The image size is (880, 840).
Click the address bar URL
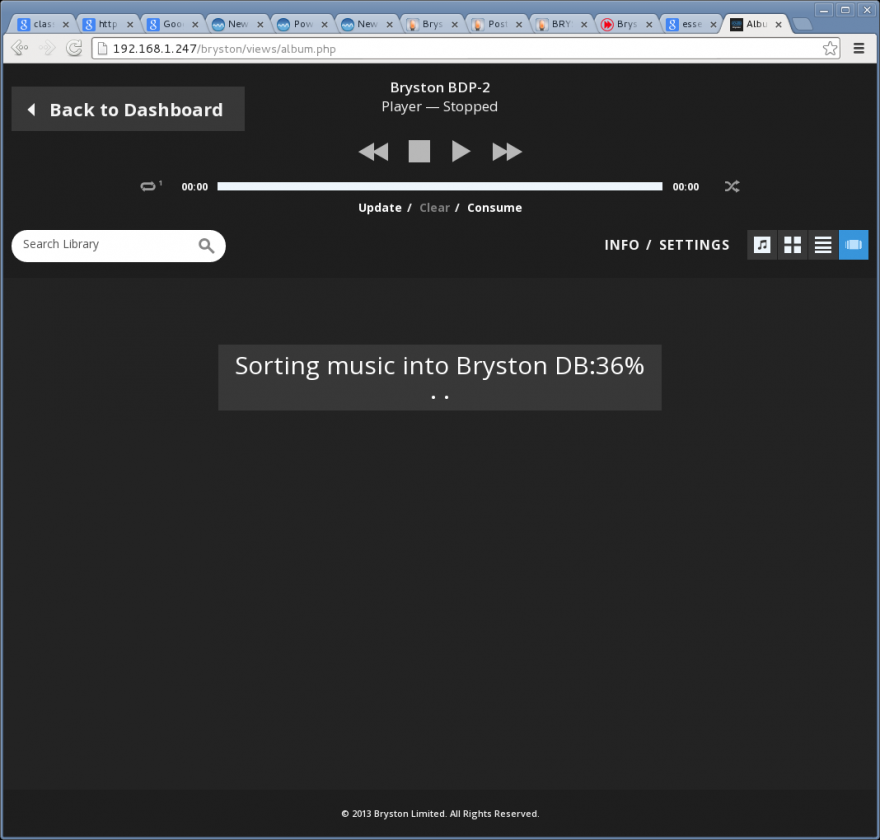(224, 49)
